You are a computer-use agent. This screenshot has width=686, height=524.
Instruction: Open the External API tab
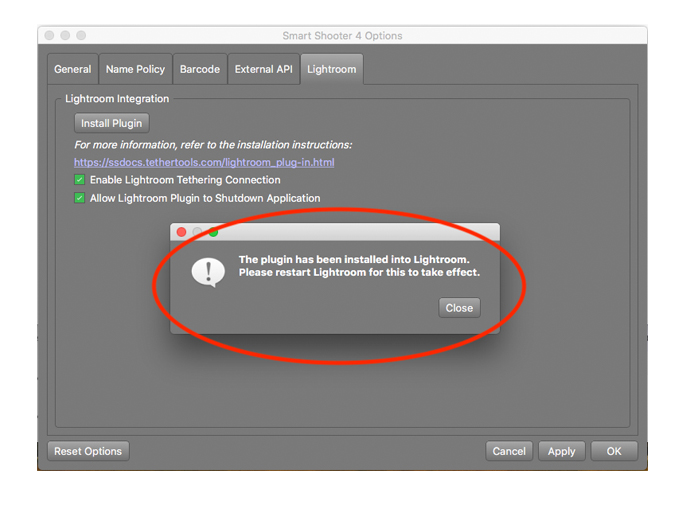coord(263,69)
